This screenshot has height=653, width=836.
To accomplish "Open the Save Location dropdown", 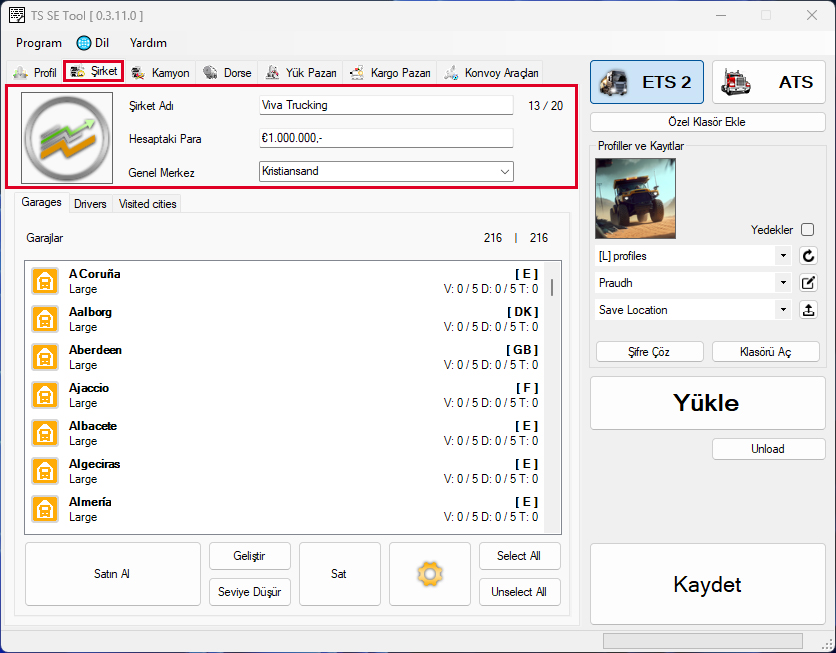I will coord(692,310).
